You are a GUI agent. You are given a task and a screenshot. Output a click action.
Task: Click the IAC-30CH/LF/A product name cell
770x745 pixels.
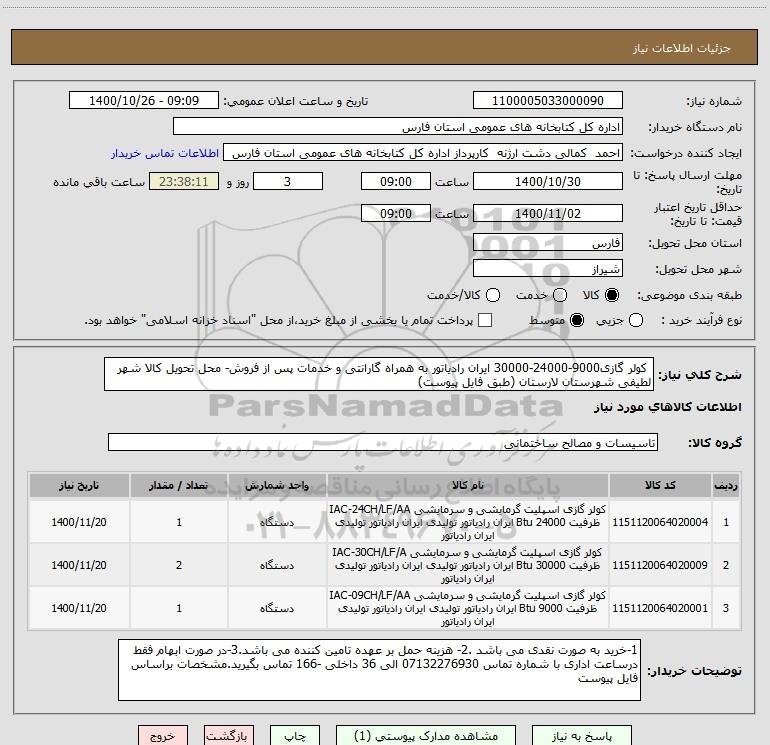[468, 565]
